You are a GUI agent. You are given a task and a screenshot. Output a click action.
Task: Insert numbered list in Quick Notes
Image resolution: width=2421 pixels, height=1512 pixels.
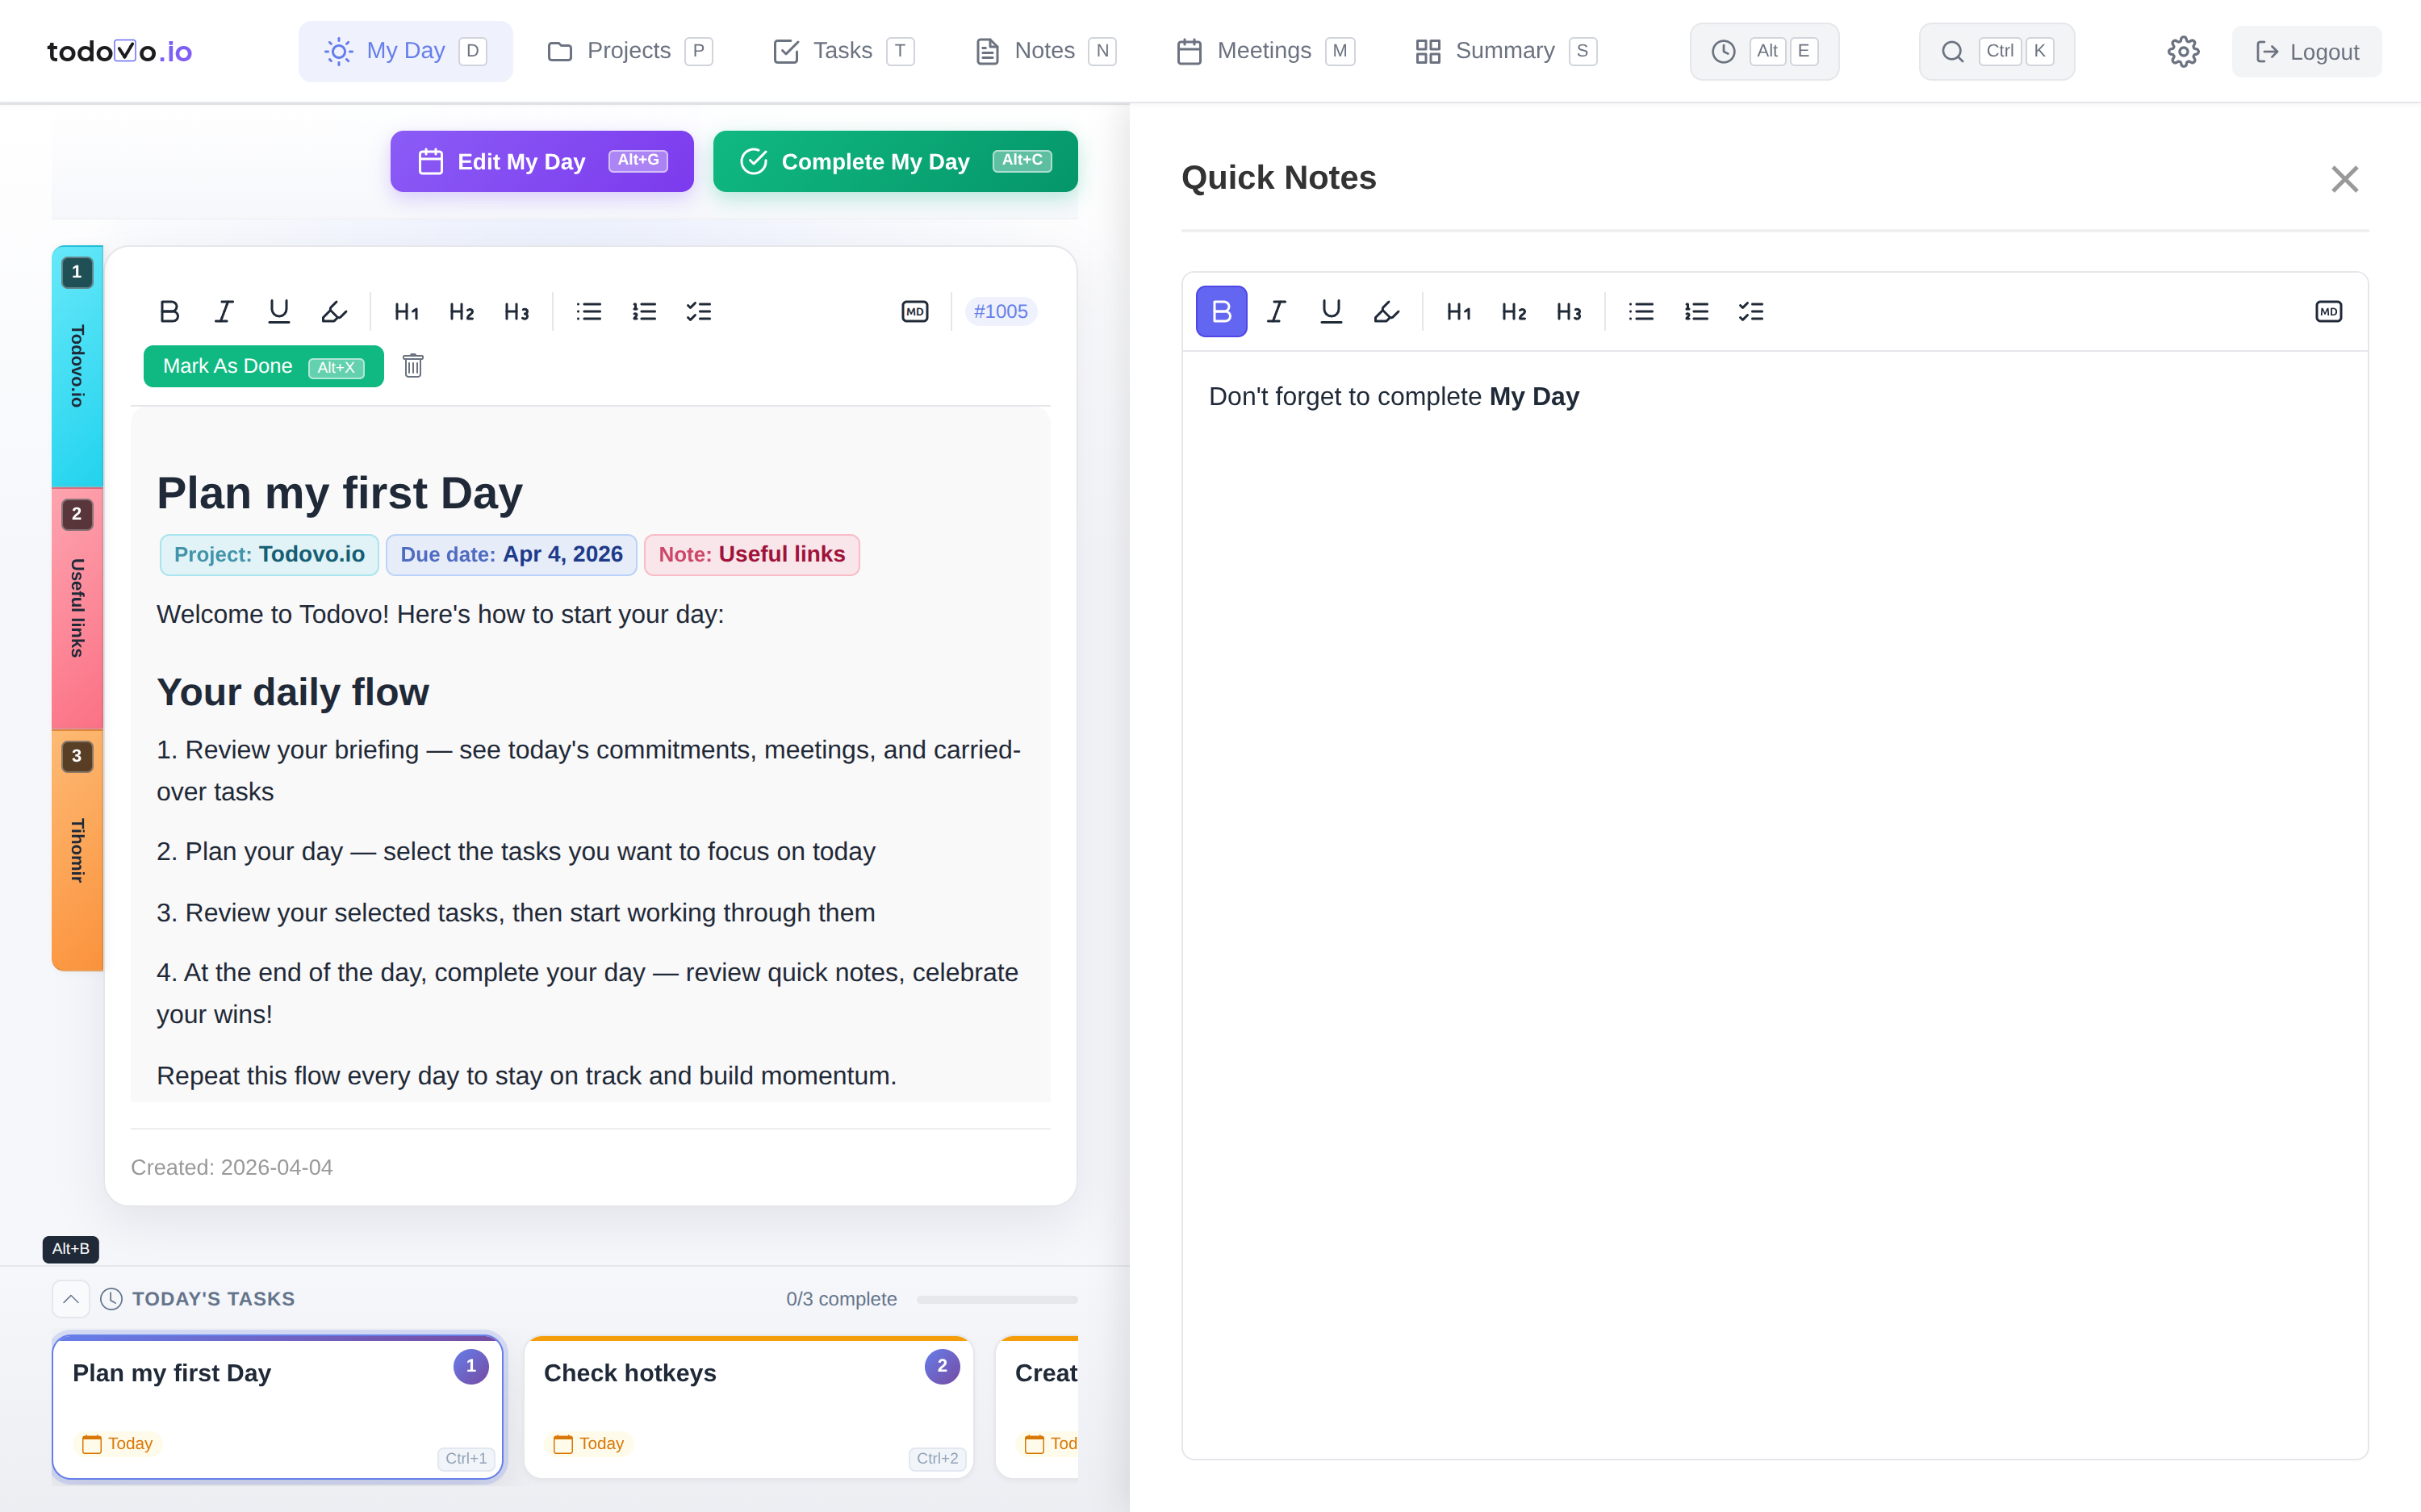(x=1696, y=312)
